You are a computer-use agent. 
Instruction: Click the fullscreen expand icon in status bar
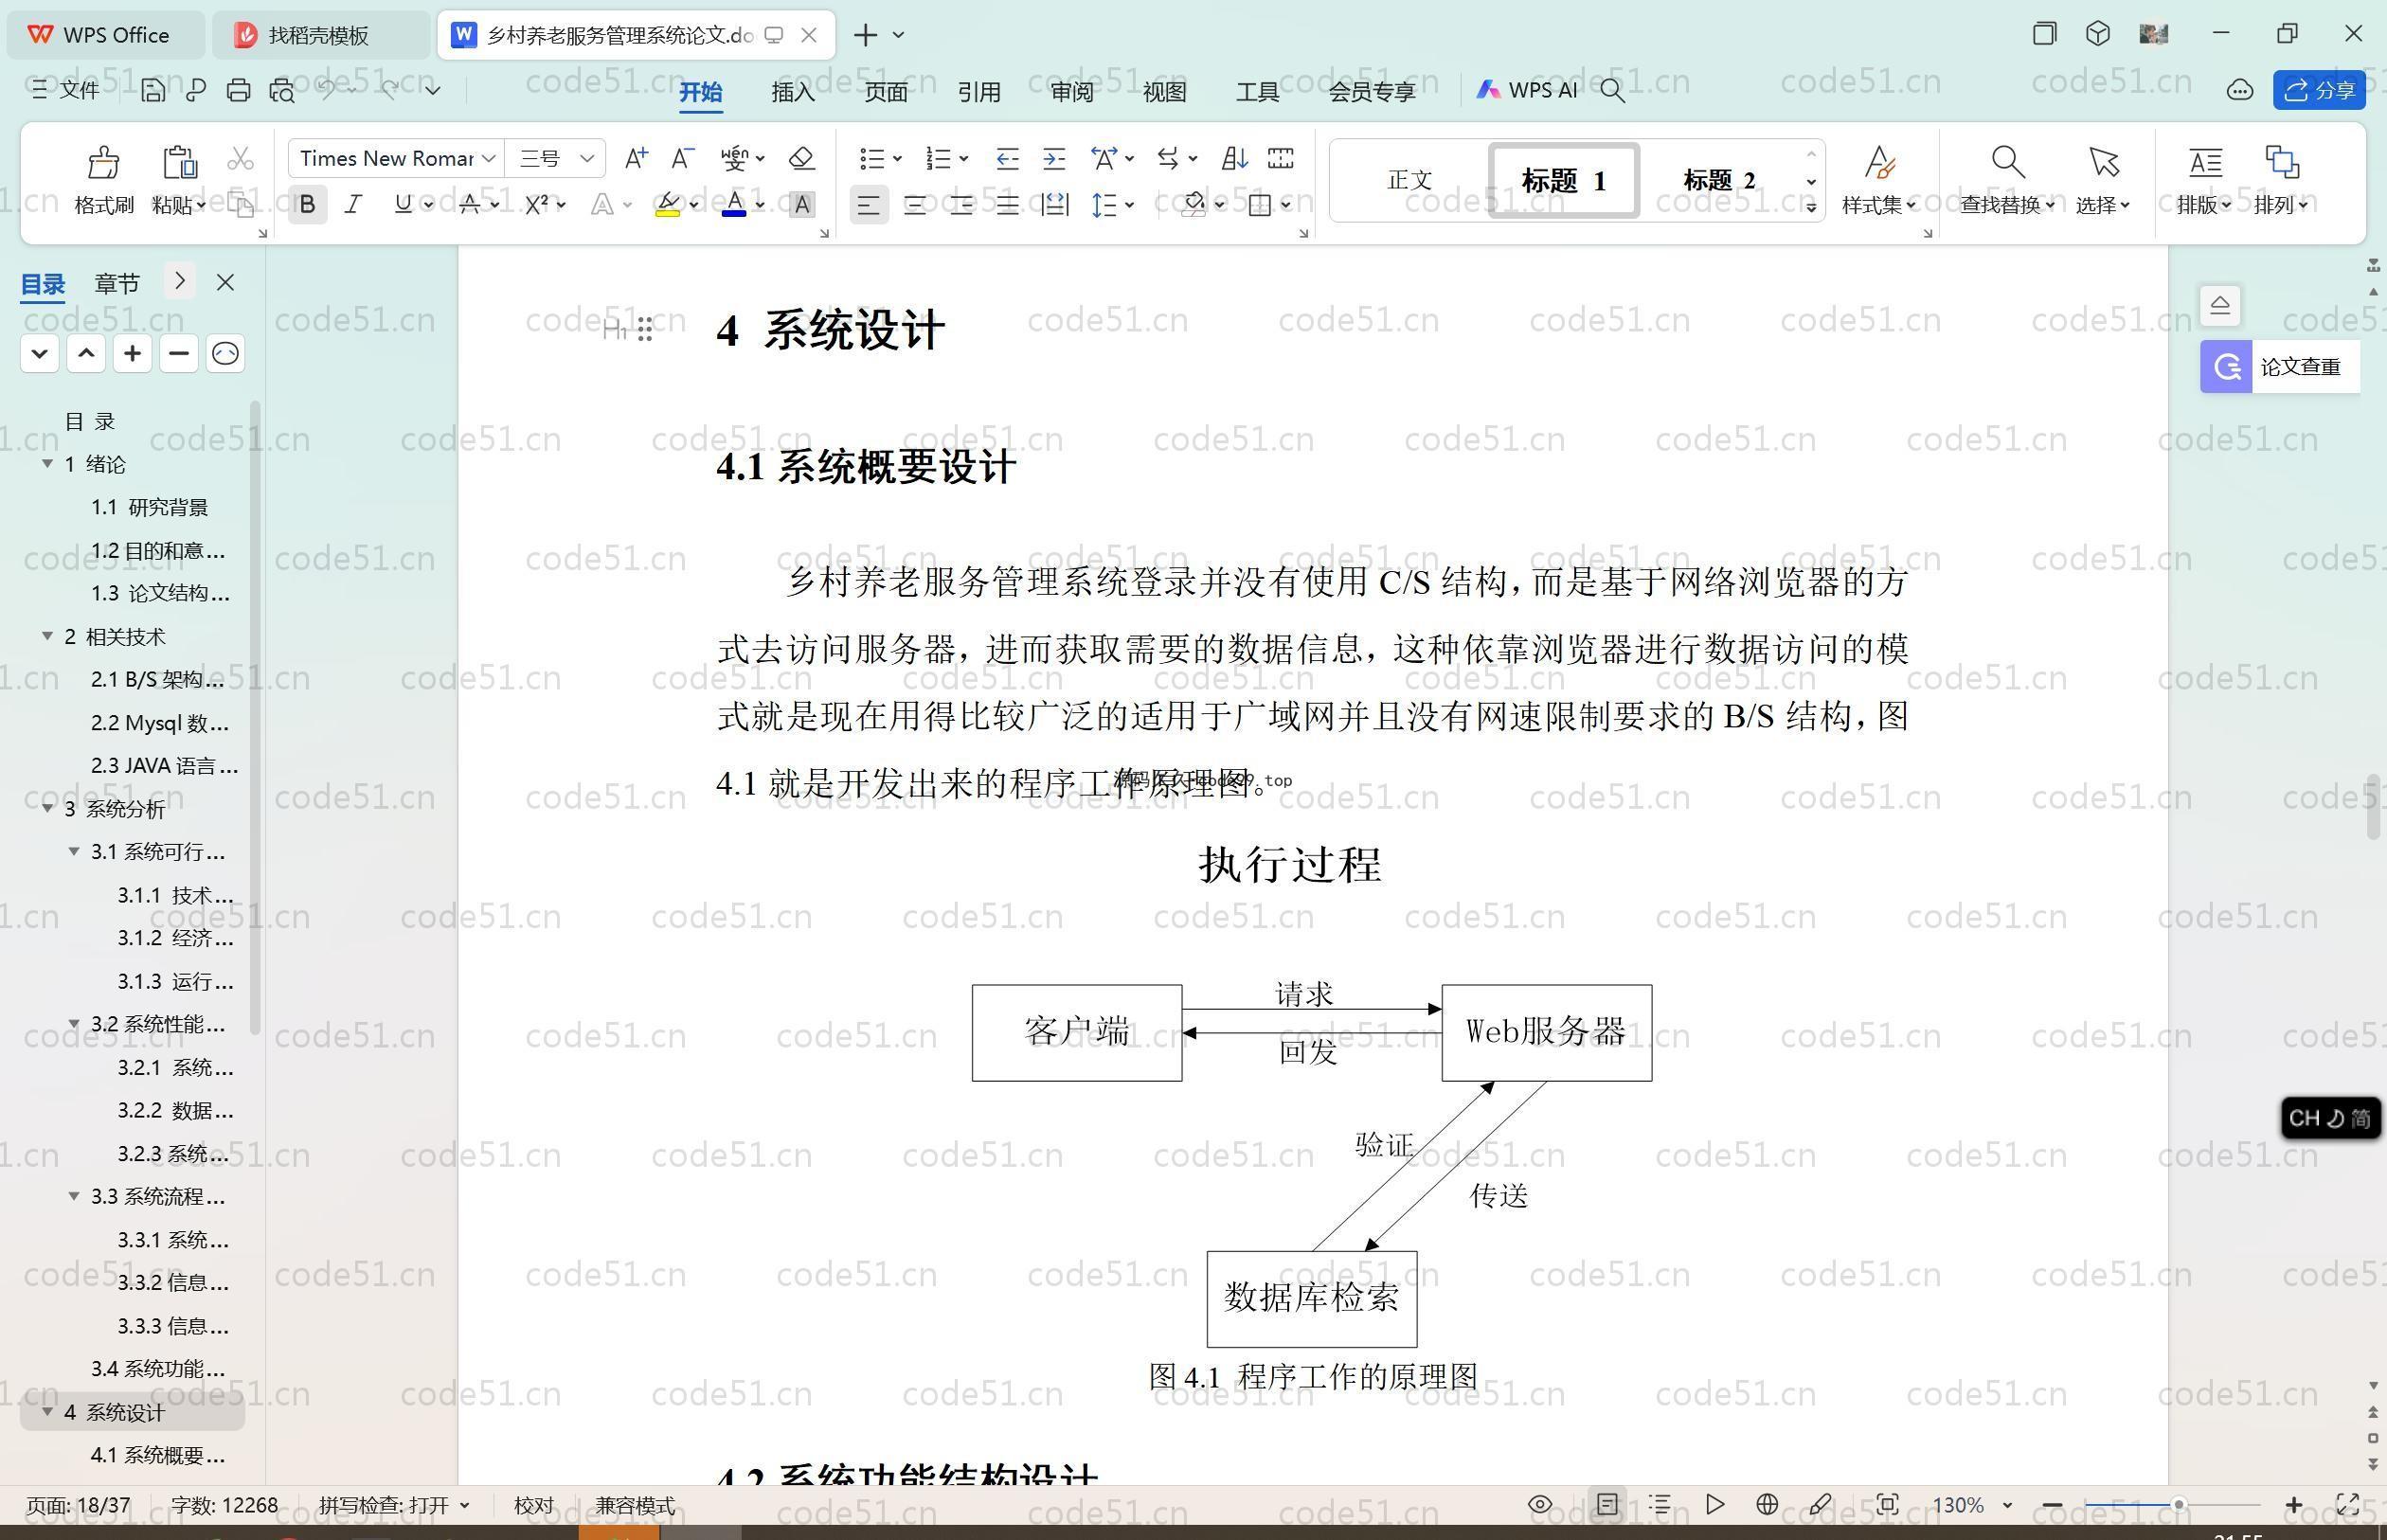[x=2347, y=1504]
